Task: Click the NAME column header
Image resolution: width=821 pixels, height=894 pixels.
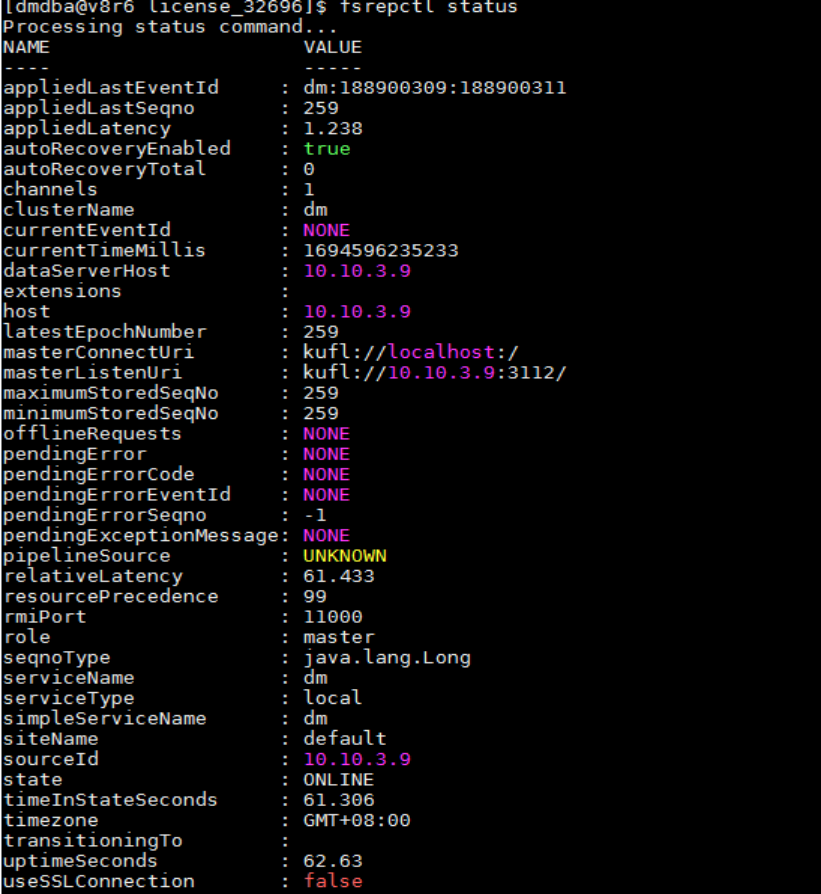Action: click(26, 47)
